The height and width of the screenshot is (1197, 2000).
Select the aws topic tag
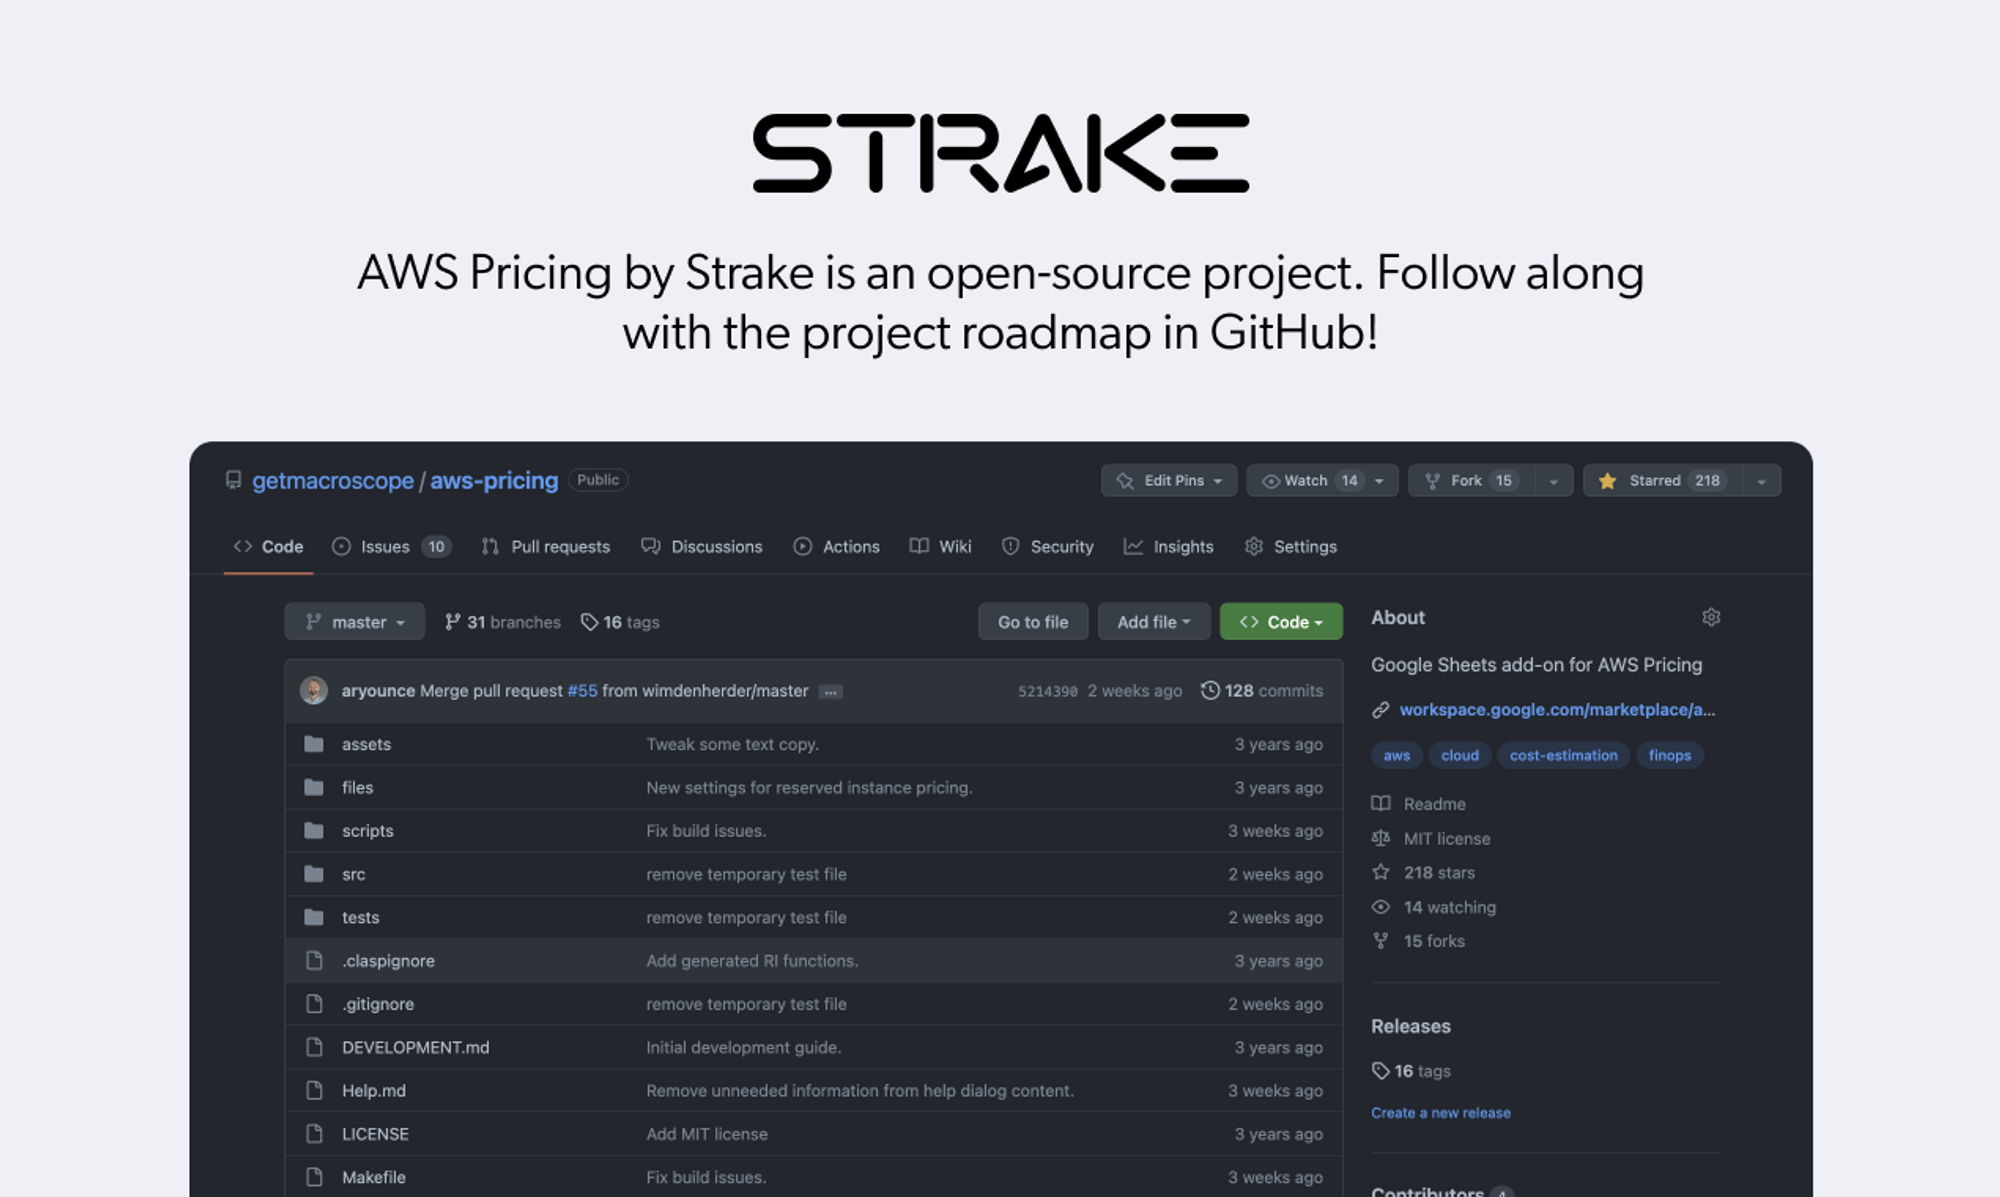(x=1397, y=756)
